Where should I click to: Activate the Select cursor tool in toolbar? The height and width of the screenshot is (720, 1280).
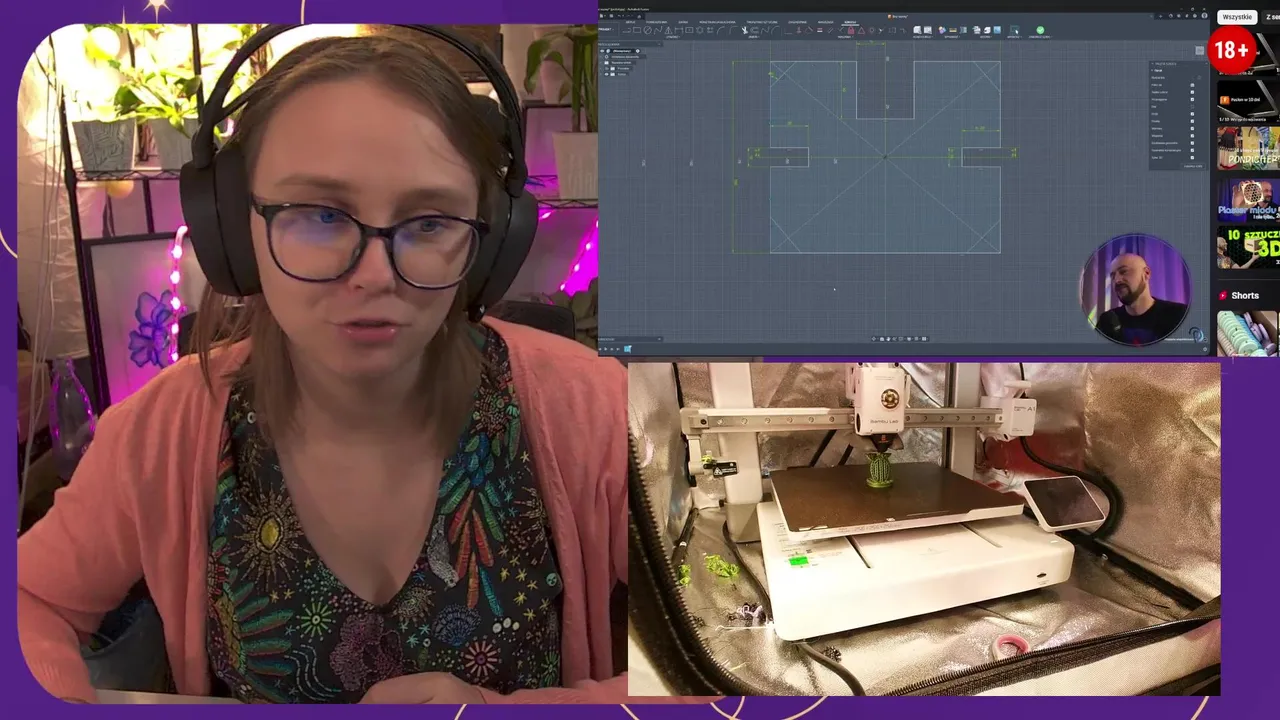tap(1015, 30)
